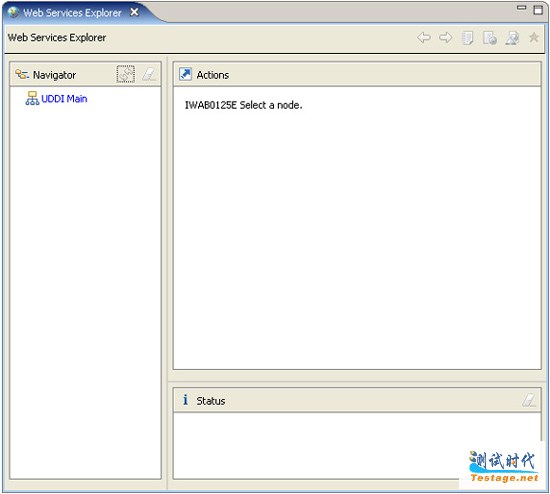Maximize the Web Services Explorer view
The width and height of the screenshot is (550, 494).
(x=538, y=10)
